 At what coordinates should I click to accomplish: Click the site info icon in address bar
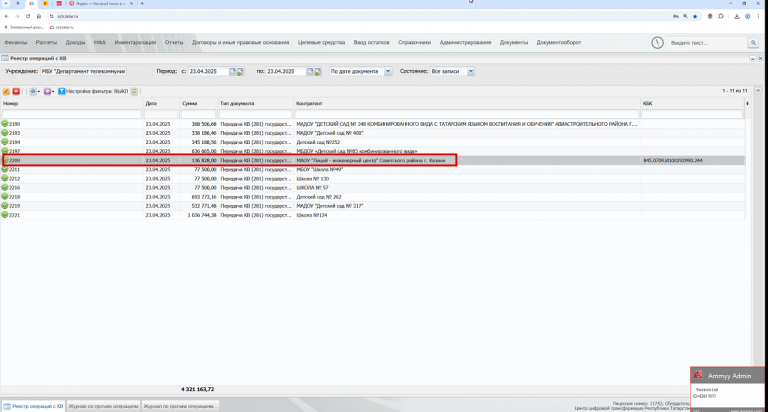(51, 16)
